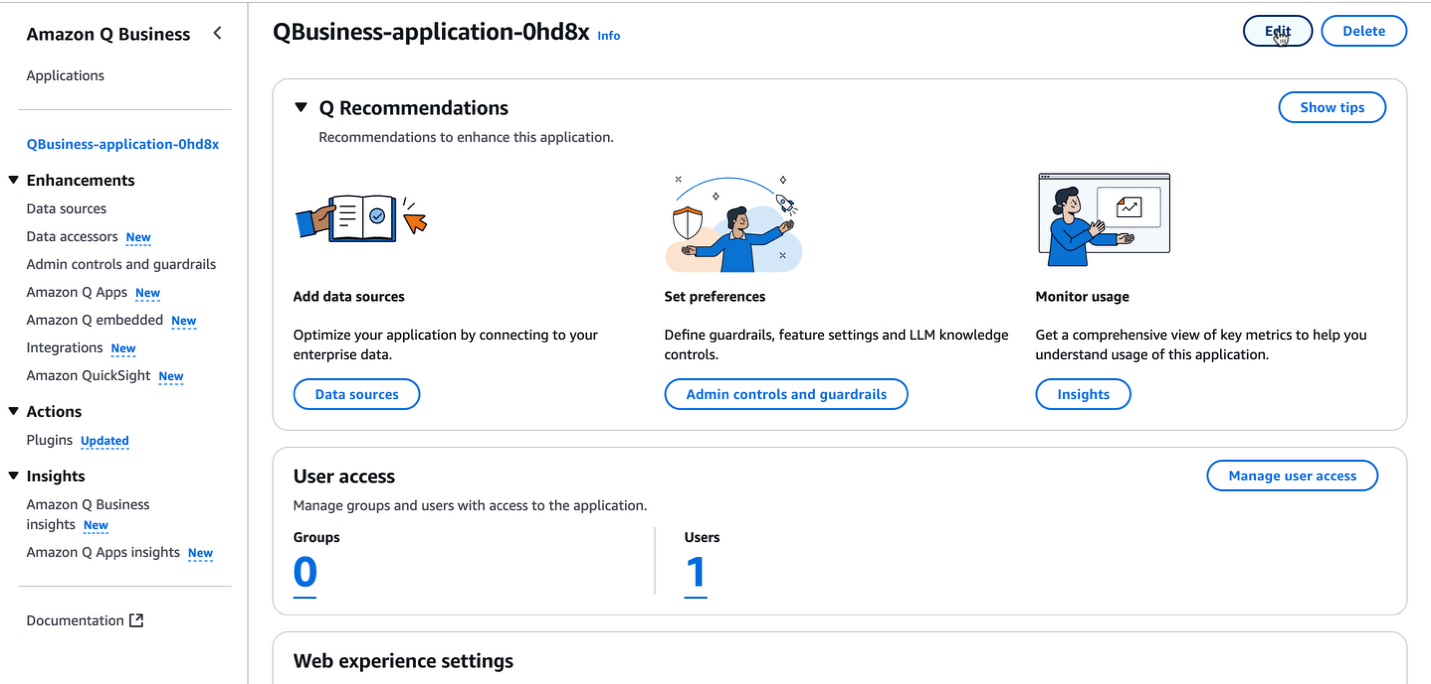Open Data sources in sidebar

66,209
